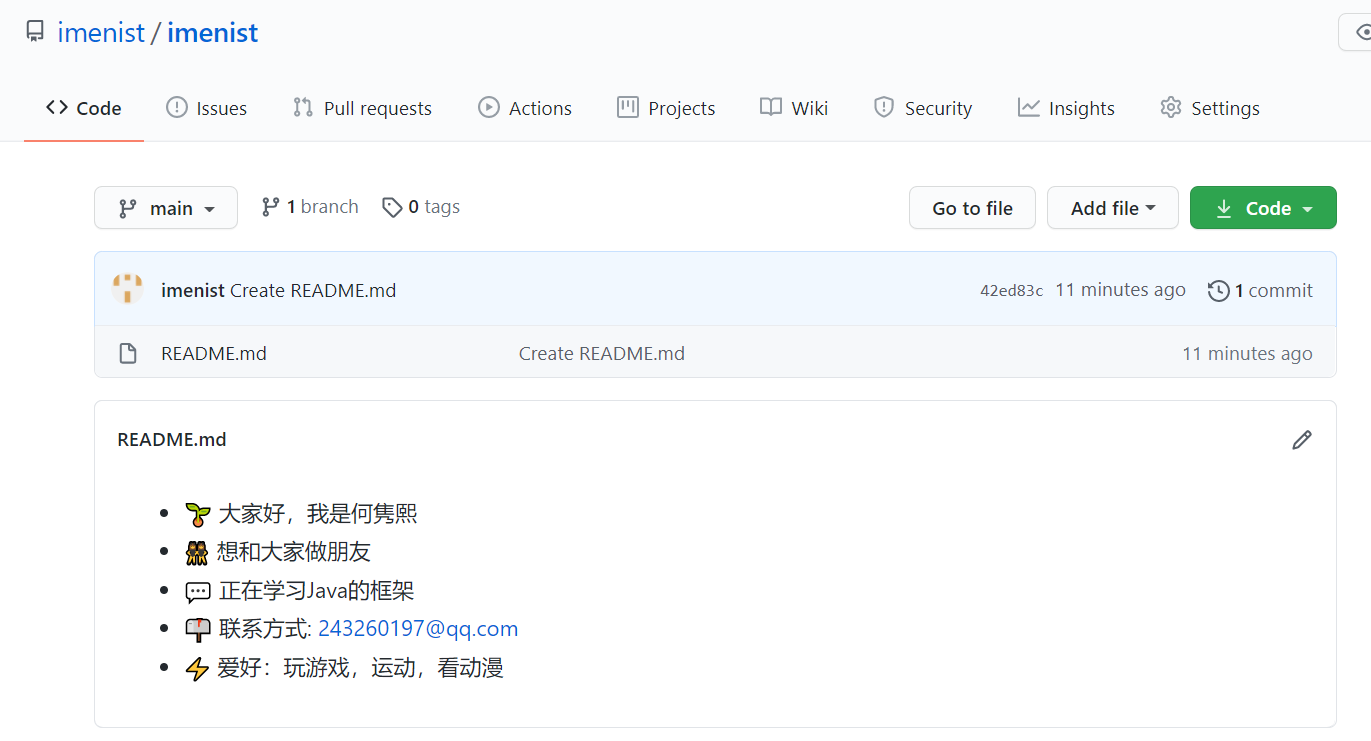1371x741 pixels.
Task: Open the main branch dropdown
Action: click(x=166, y=208)
